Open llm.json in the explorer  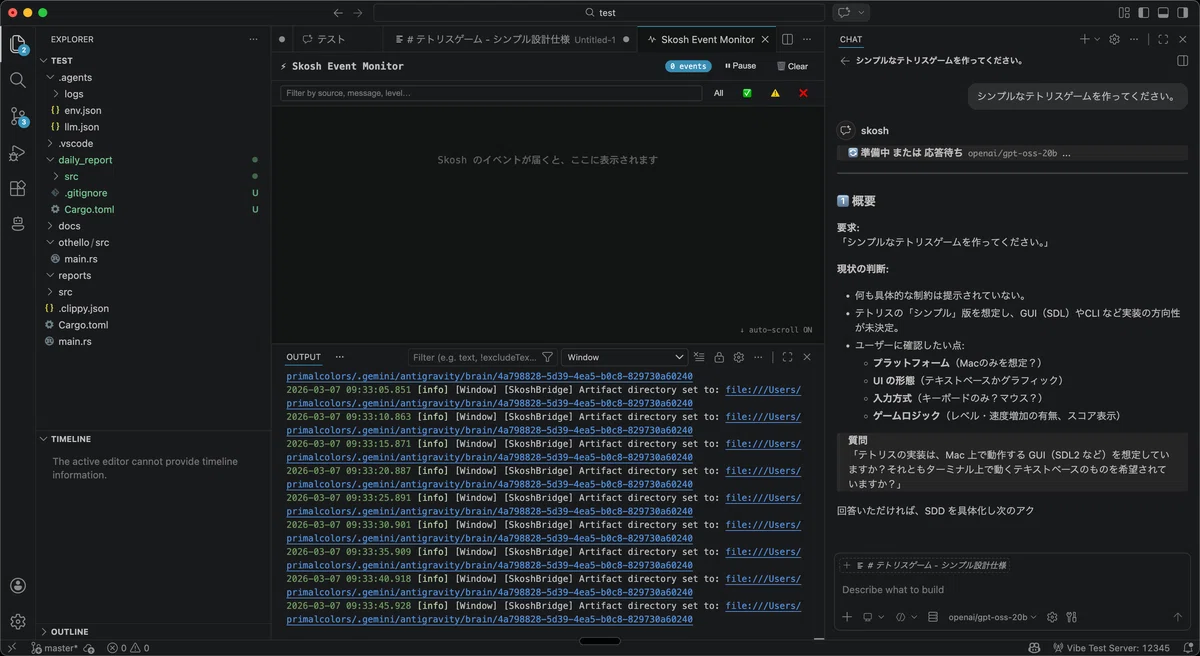tap(82, 127)
